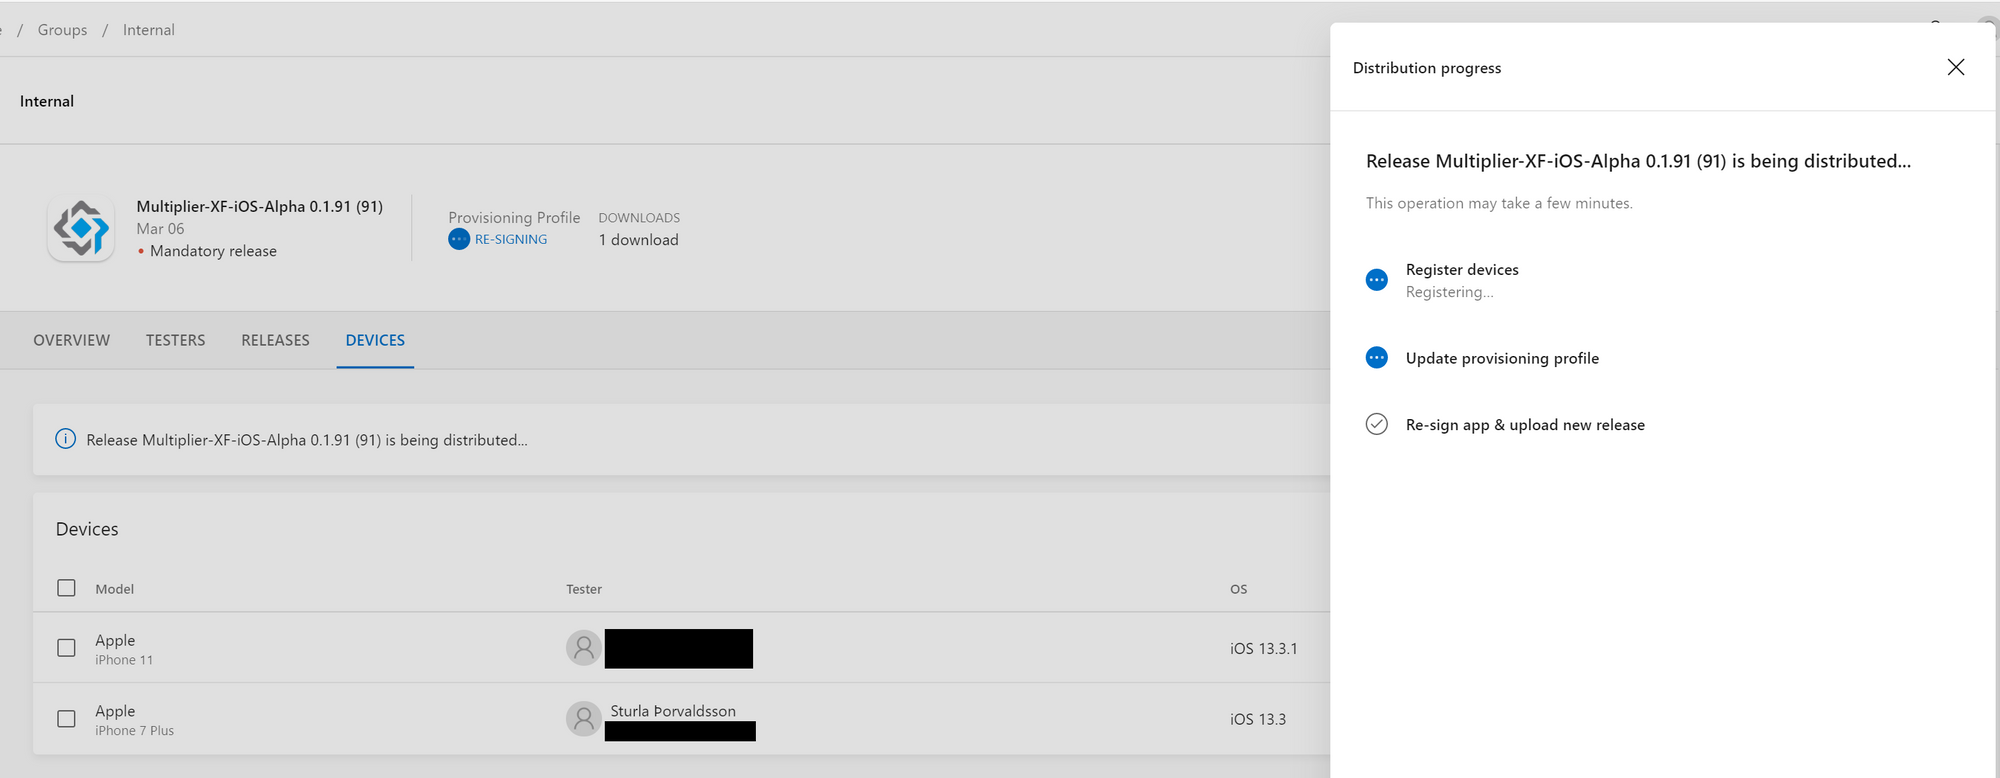Click the Register devices step text
The image size is (2000, 778).
1462,270
